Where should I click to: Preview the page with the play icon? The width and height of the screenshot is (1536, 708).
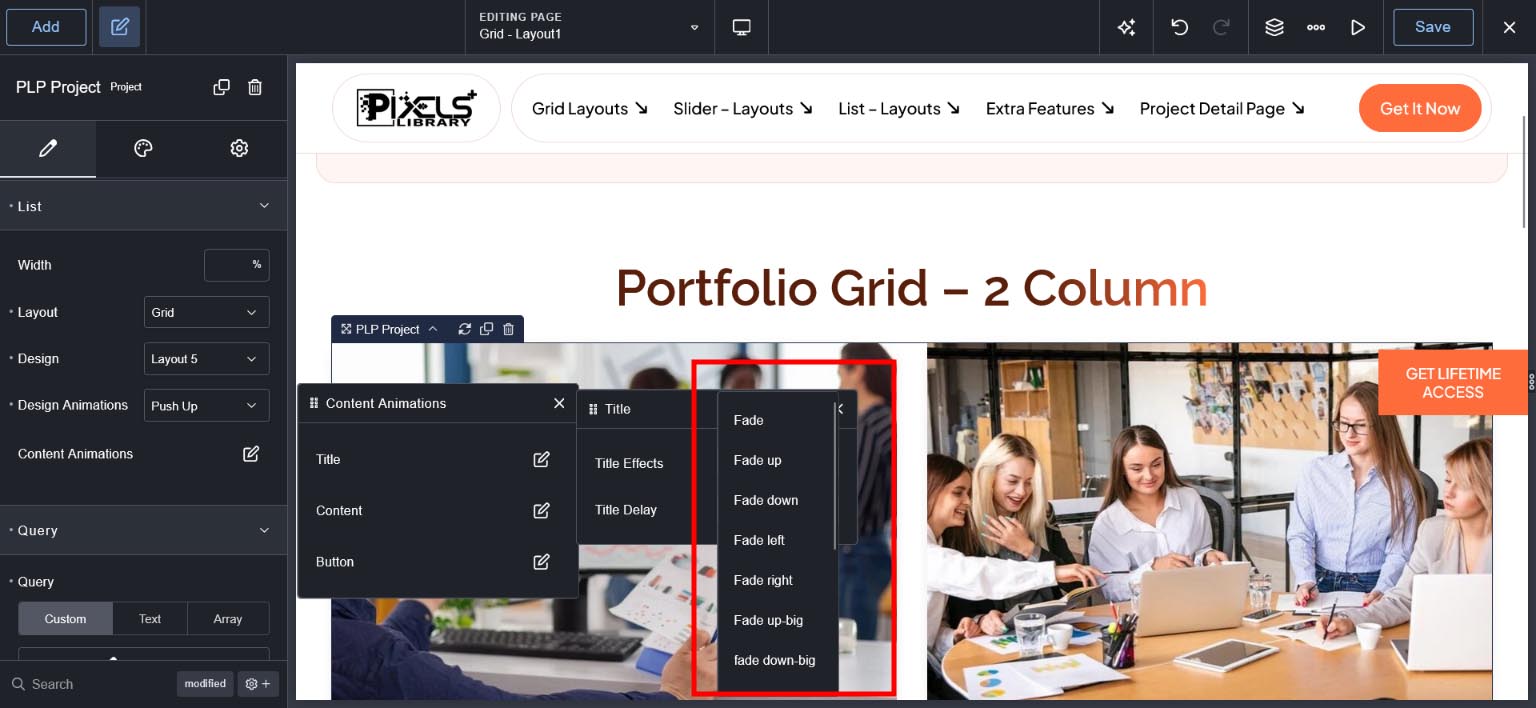tap(1357, 27)
